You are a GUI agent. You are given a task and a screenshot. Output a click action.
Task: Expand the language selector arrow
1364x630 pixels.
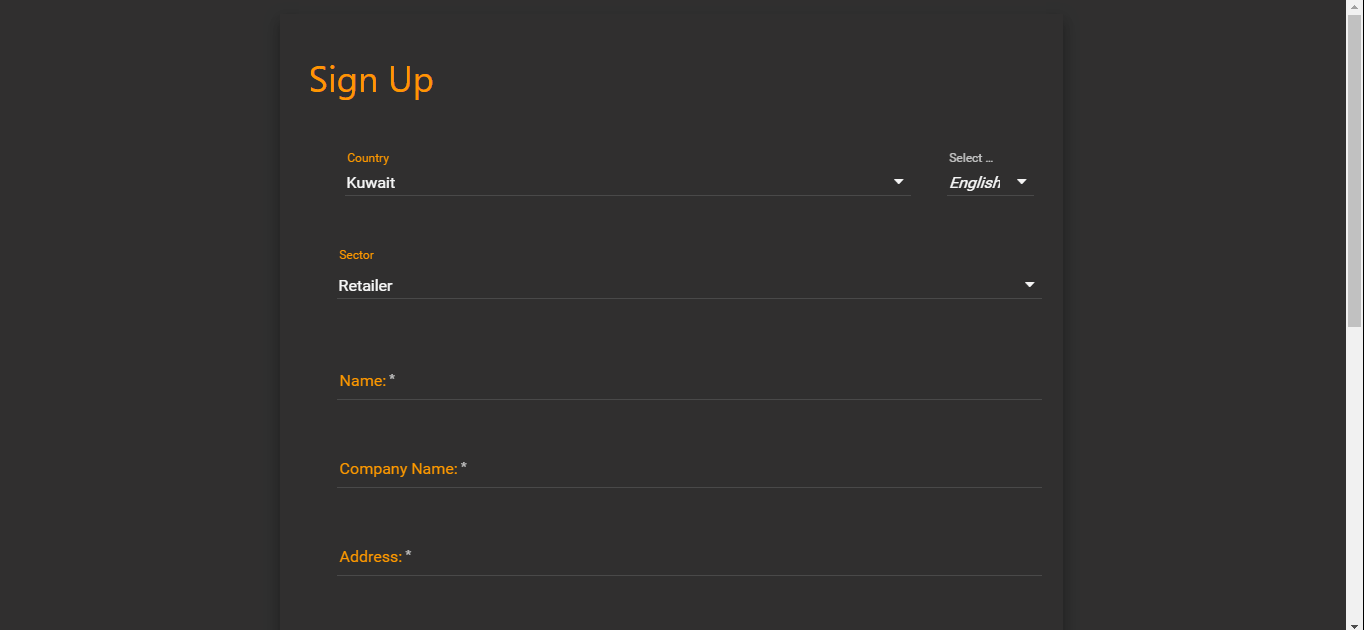point(1021,182)
